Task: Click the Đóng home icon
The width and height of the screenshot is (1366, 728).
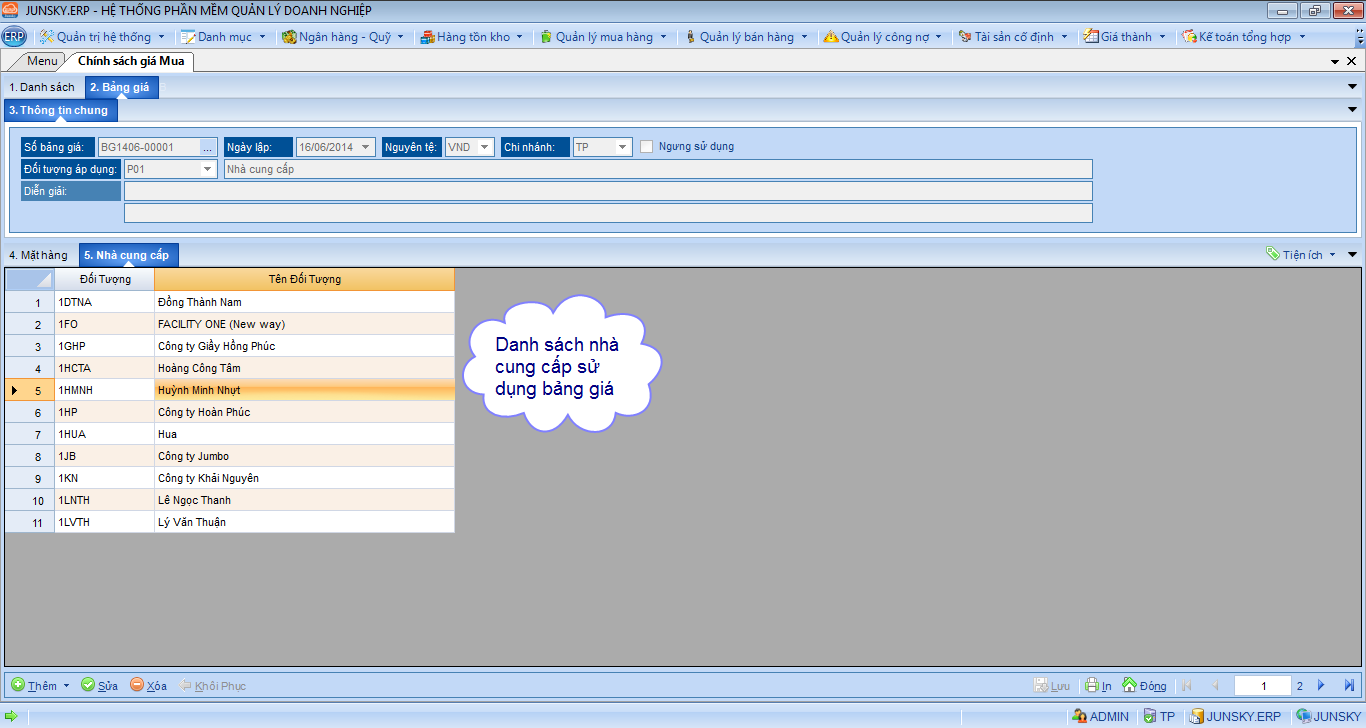Action: pos(1130,685)
